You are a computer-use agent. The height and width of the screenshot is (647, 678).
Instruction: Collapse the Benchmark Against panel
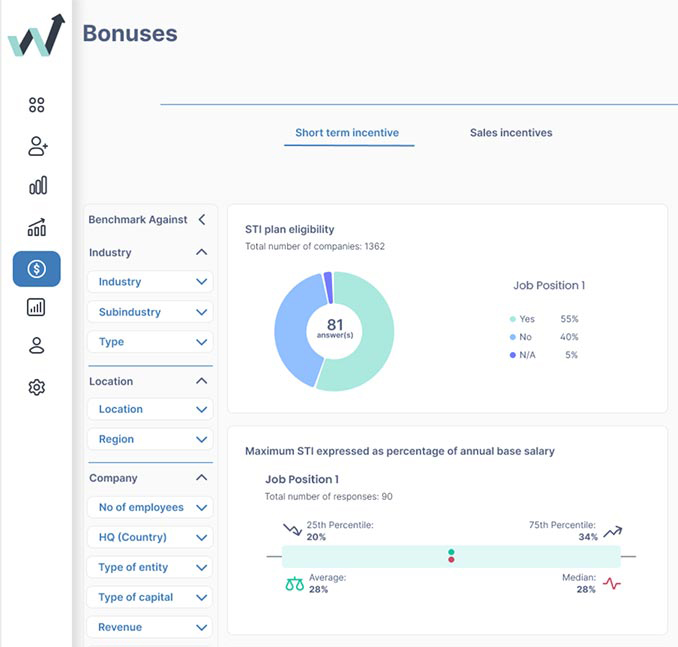(202, 220)
